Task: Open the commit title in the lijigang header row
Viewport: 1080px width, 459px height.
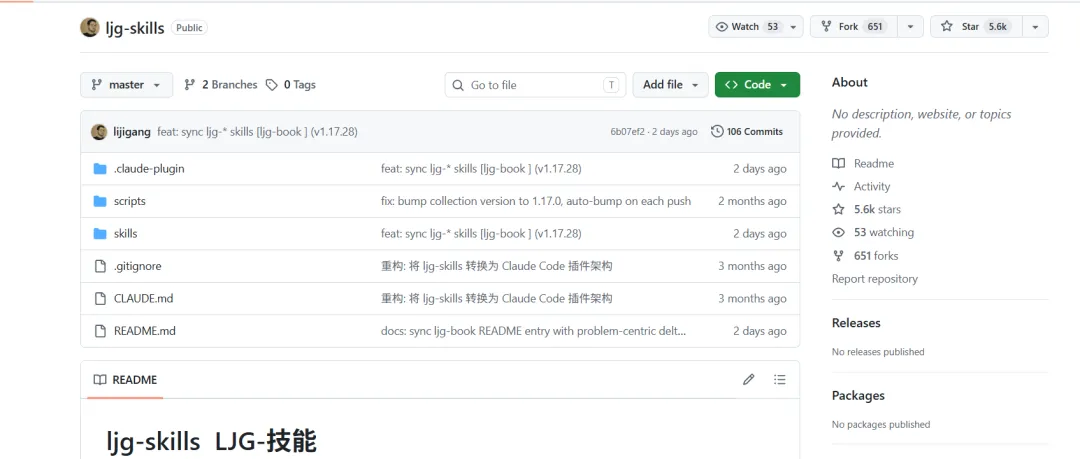Action: pos(257,132)
